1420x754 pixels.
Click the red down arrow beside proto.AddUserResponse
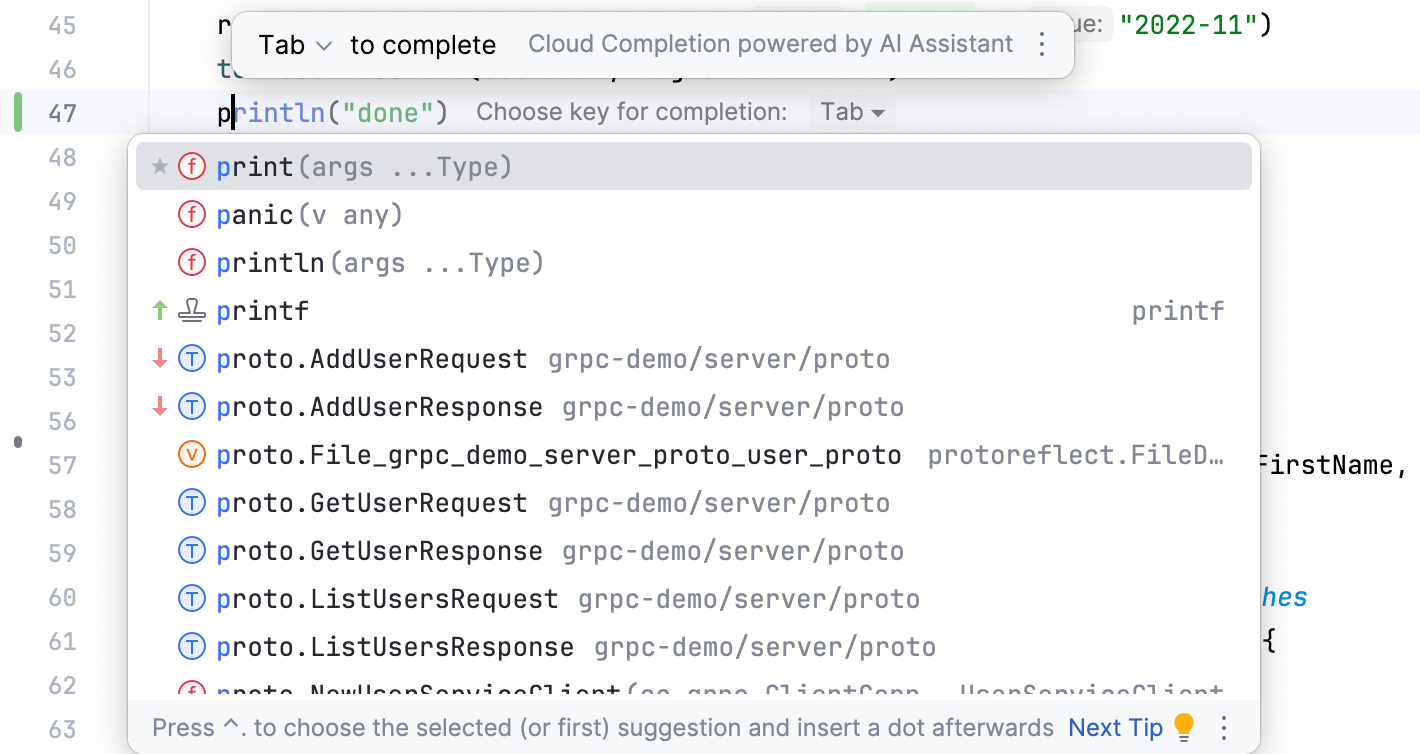point(159,406)
